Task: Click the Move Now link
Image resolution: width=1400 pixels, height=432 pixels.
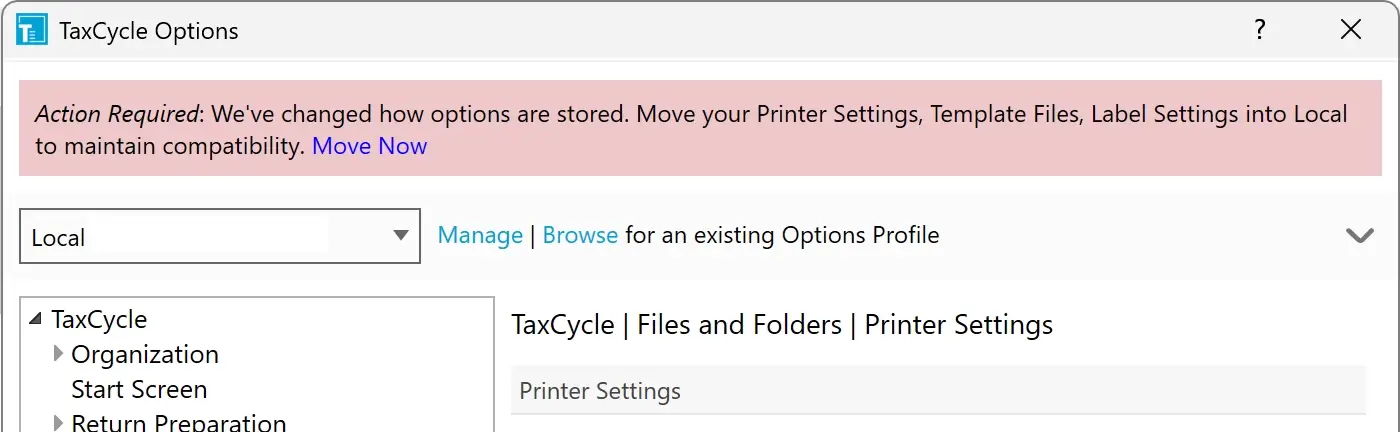Action: pos(369,146)
